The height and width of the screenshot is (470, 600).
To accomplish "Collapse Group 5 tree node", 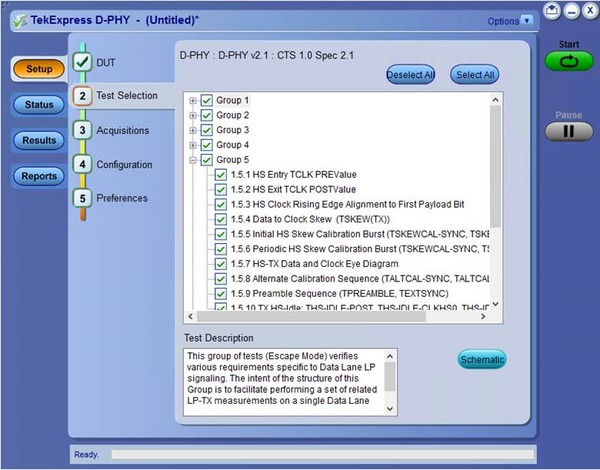I will tap(193, 160).
